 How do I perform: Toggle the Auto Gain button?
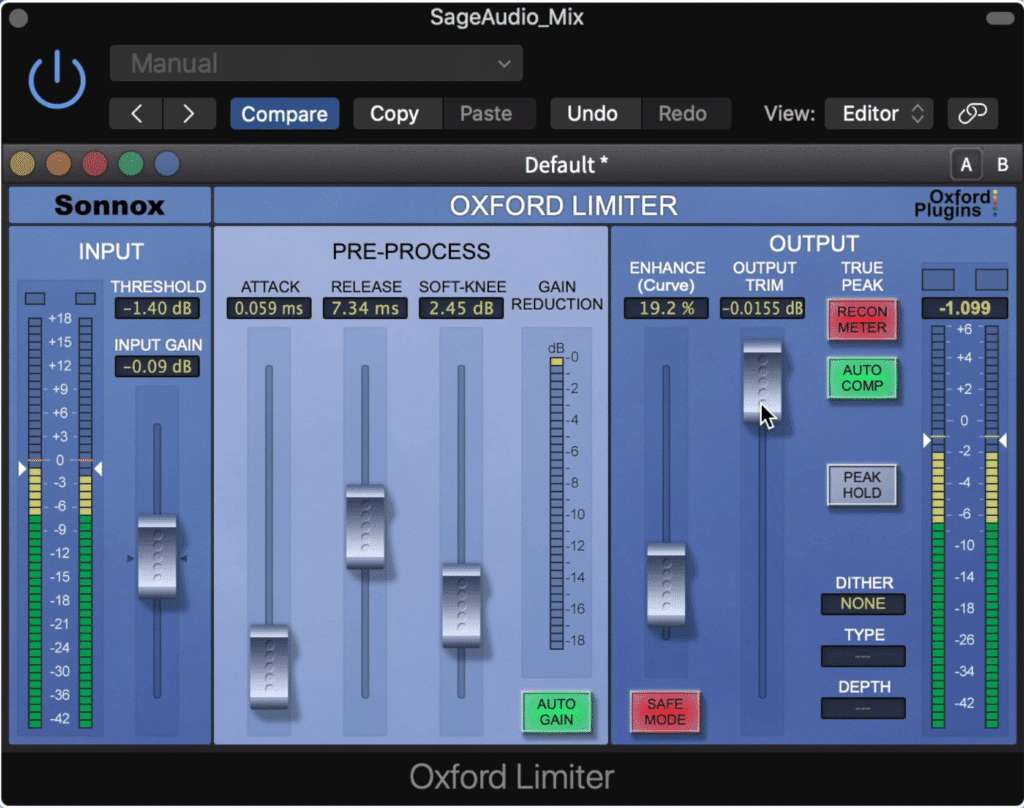click(x=556, y=711)
